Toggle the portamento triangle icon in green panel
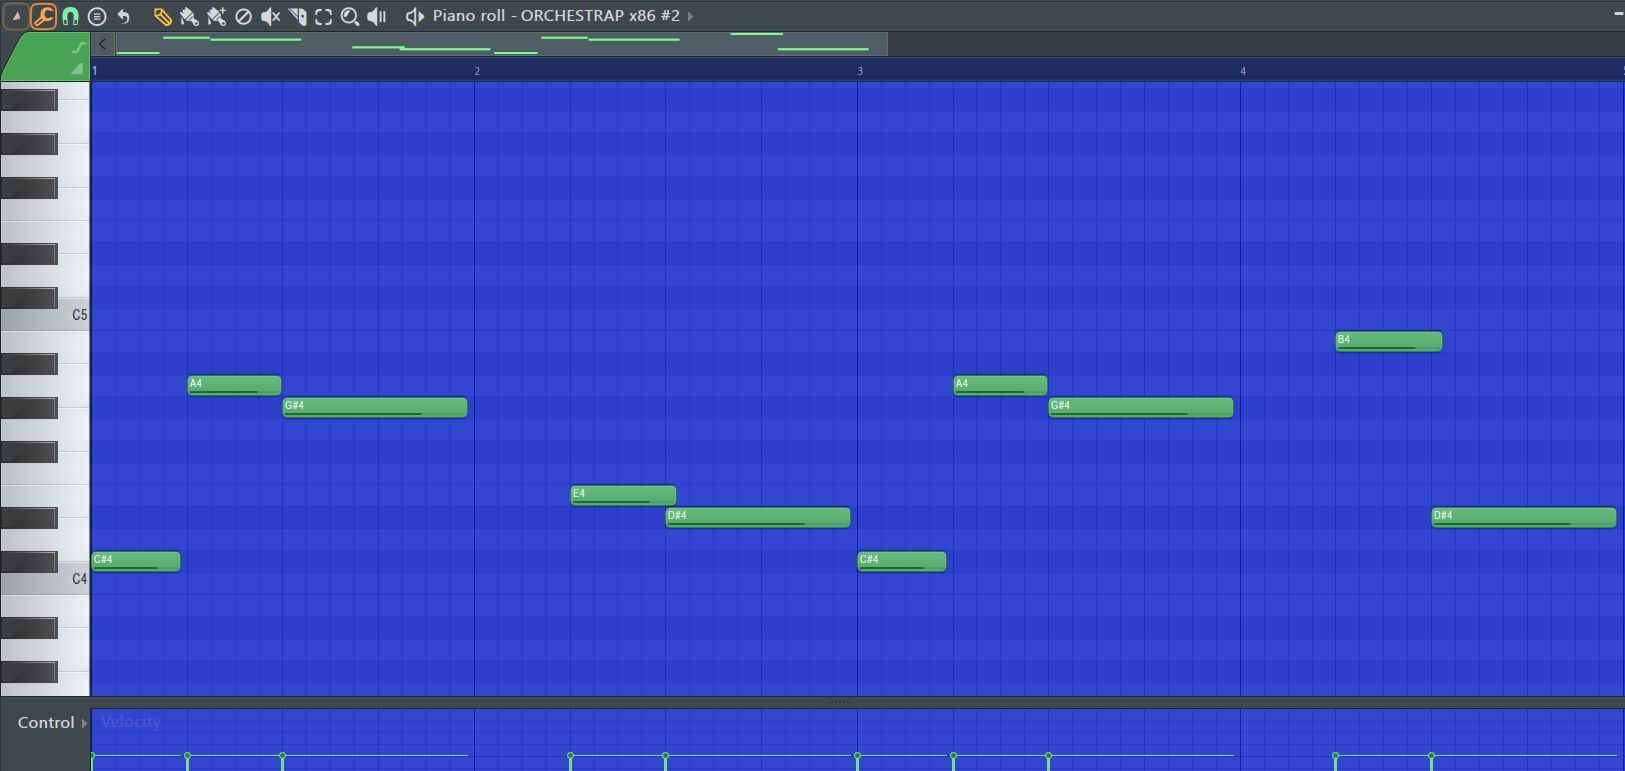1625x771 pixels. click(x=76, y=68)
